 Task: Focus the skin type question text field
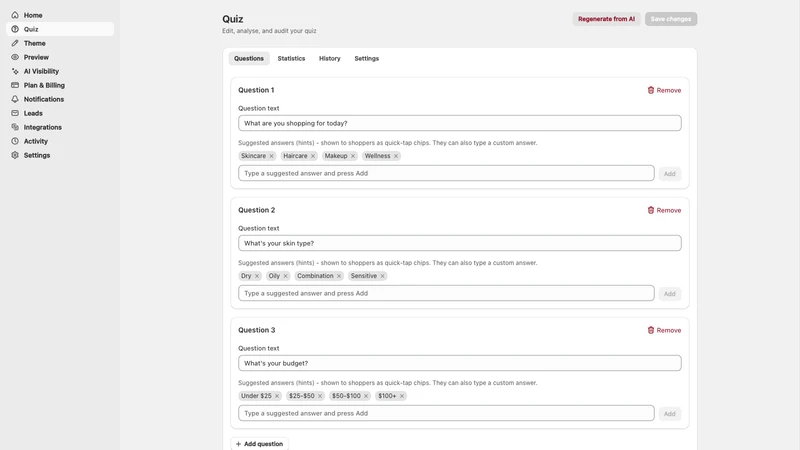click(x=460, y=243)
